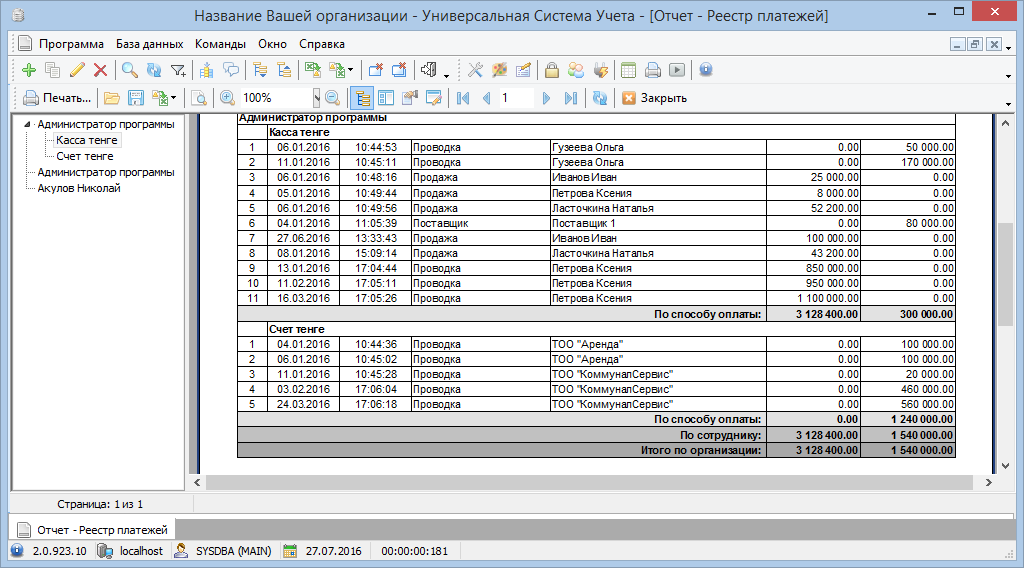
Task: Click the 'Печать...' print button
Action: pos(57,98)
